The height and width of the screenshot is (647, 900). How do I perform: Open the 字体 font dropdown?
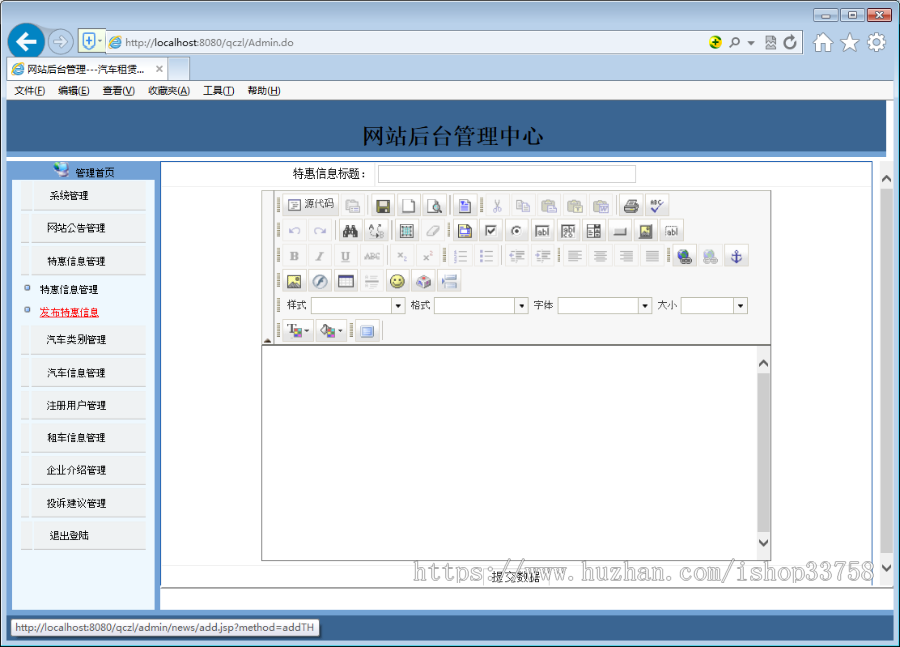click(x=604, y=306)
